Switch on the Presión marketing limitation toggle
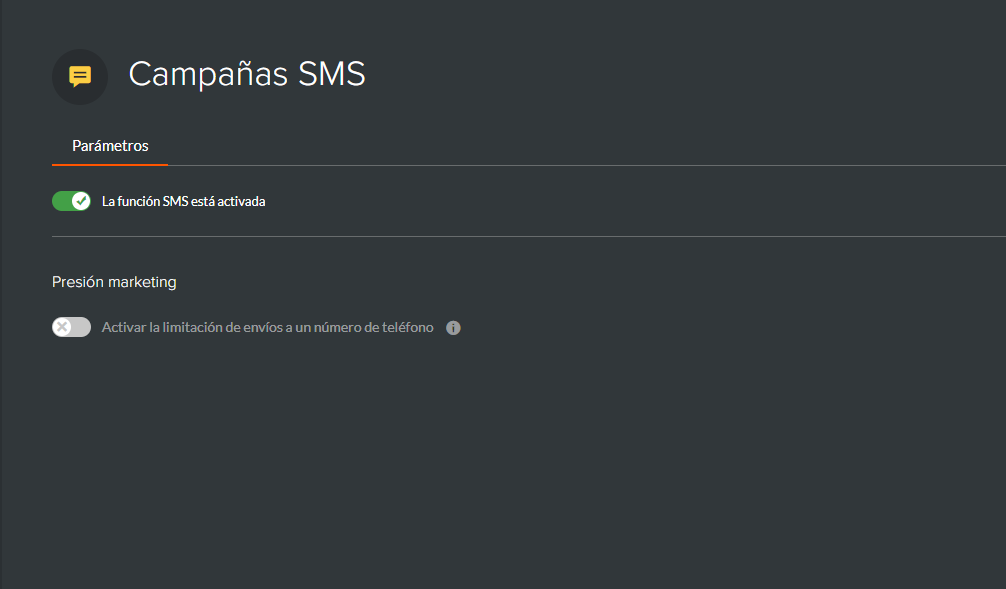The image size is (1006, 589). click(x=71, y=327)
